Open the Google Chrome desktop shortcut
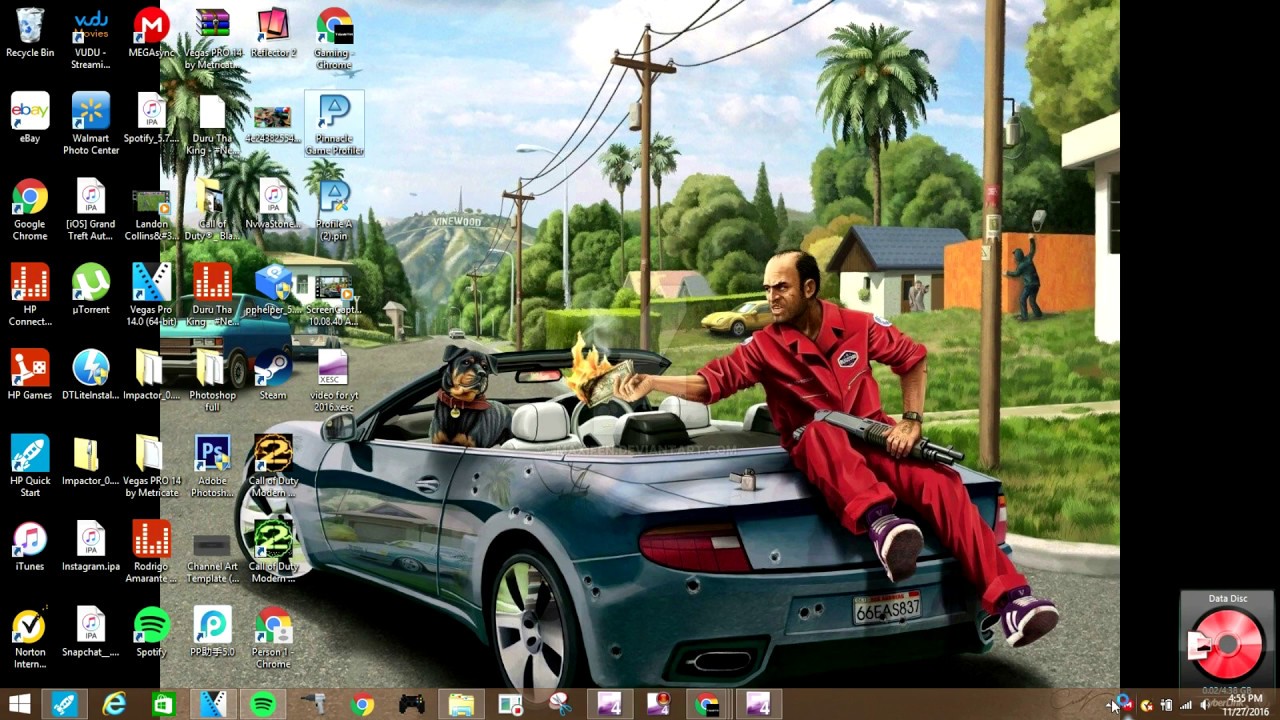Viewport: 1280px width, 720px height. point(30,211)
